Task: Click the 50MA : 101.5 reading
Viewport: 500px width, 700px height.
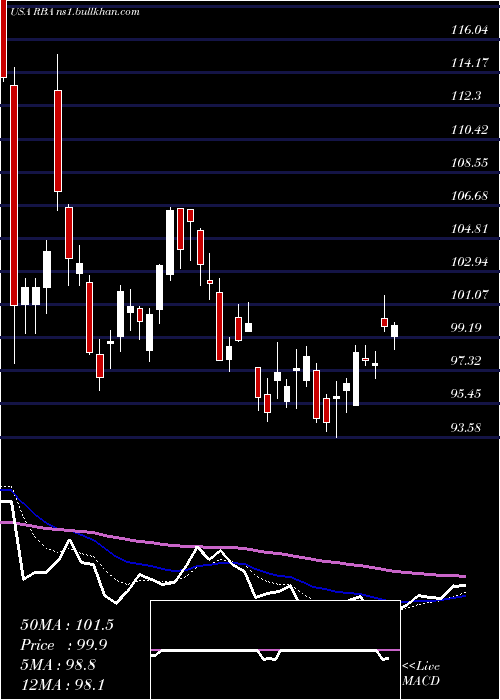Action: tap(67, 625)
